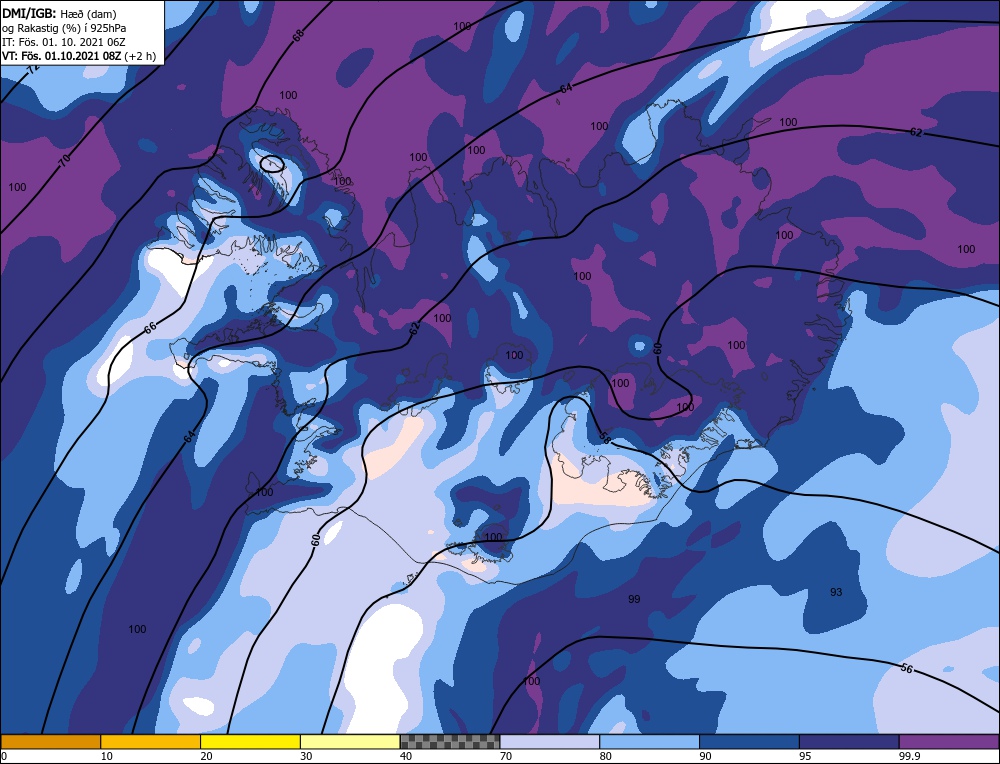Screen dimensions: 1000x764
Task: Click the contour label '72'
Action: click(x=32, y=71)
